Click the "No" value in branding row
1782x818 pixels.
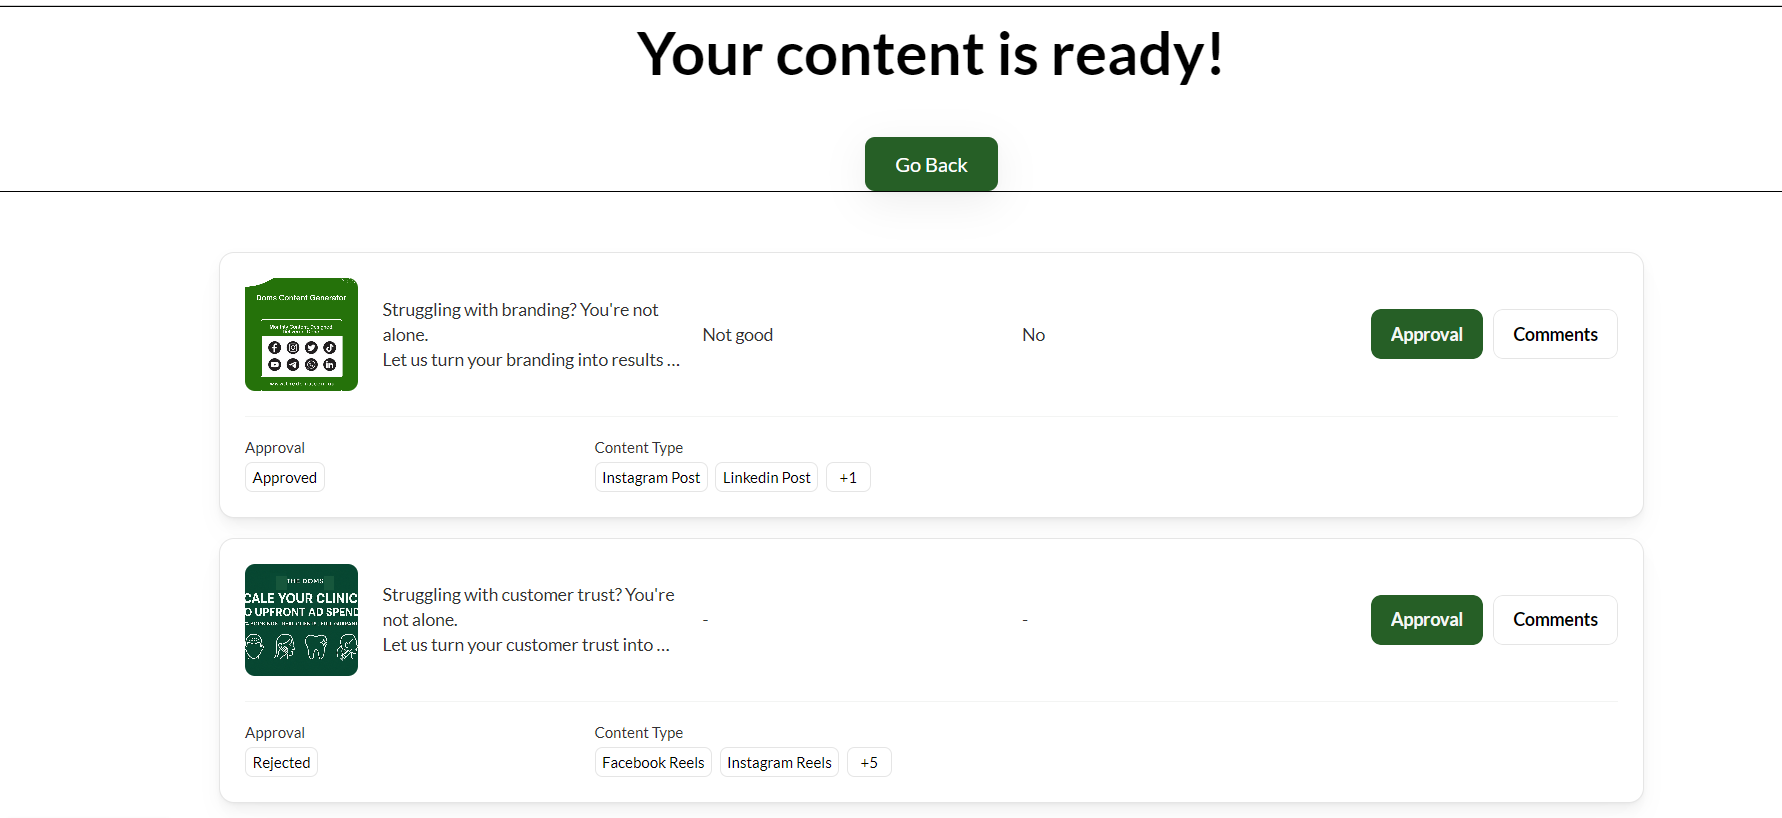(x=1033, y=335)
